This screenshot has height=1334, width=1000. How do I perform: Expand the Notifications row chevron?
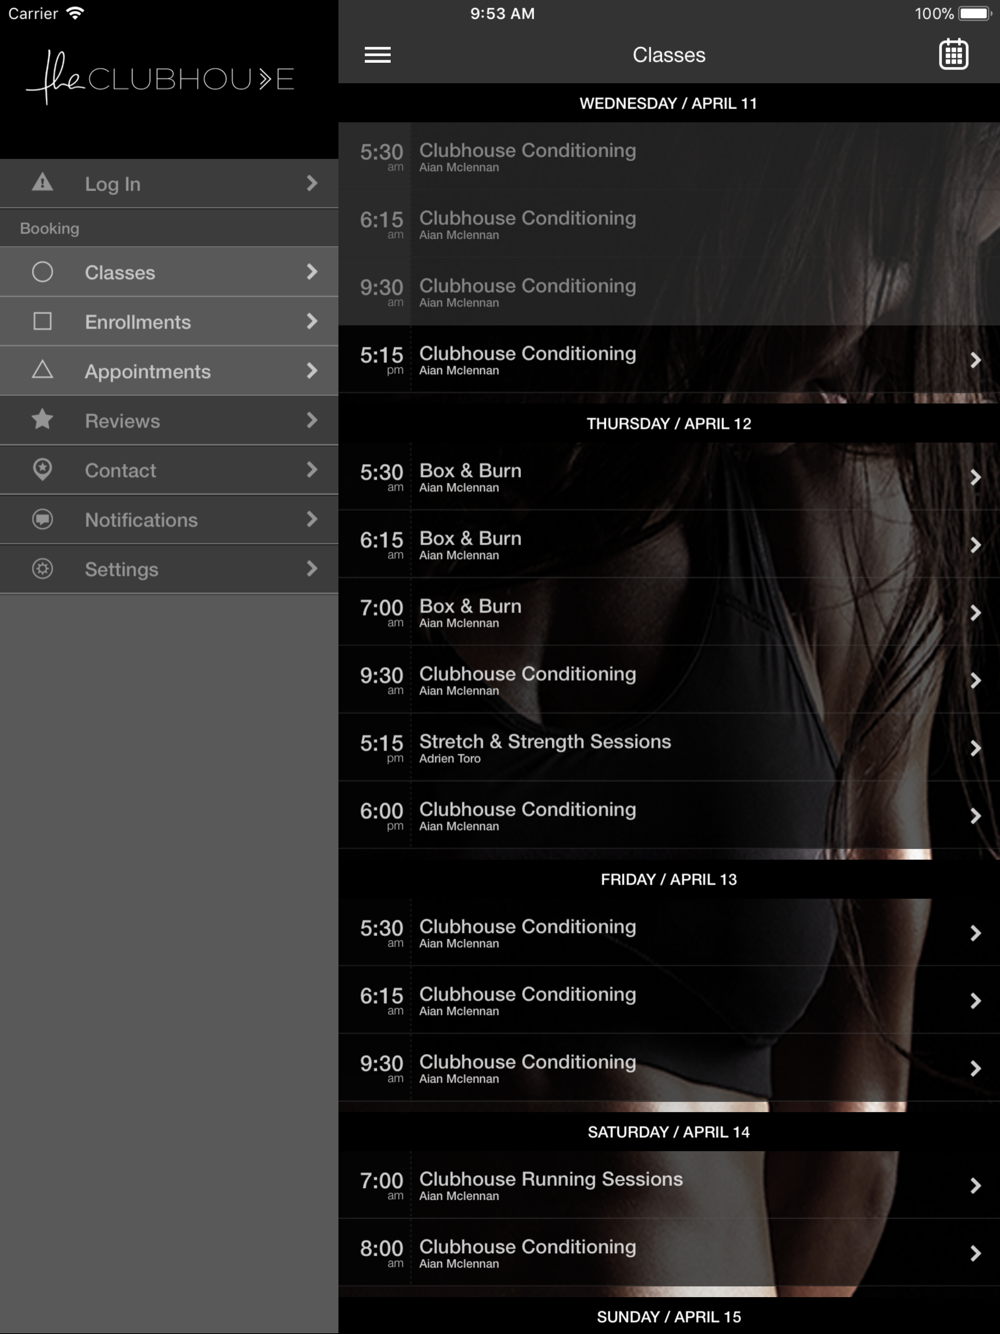tap(312, 519)
